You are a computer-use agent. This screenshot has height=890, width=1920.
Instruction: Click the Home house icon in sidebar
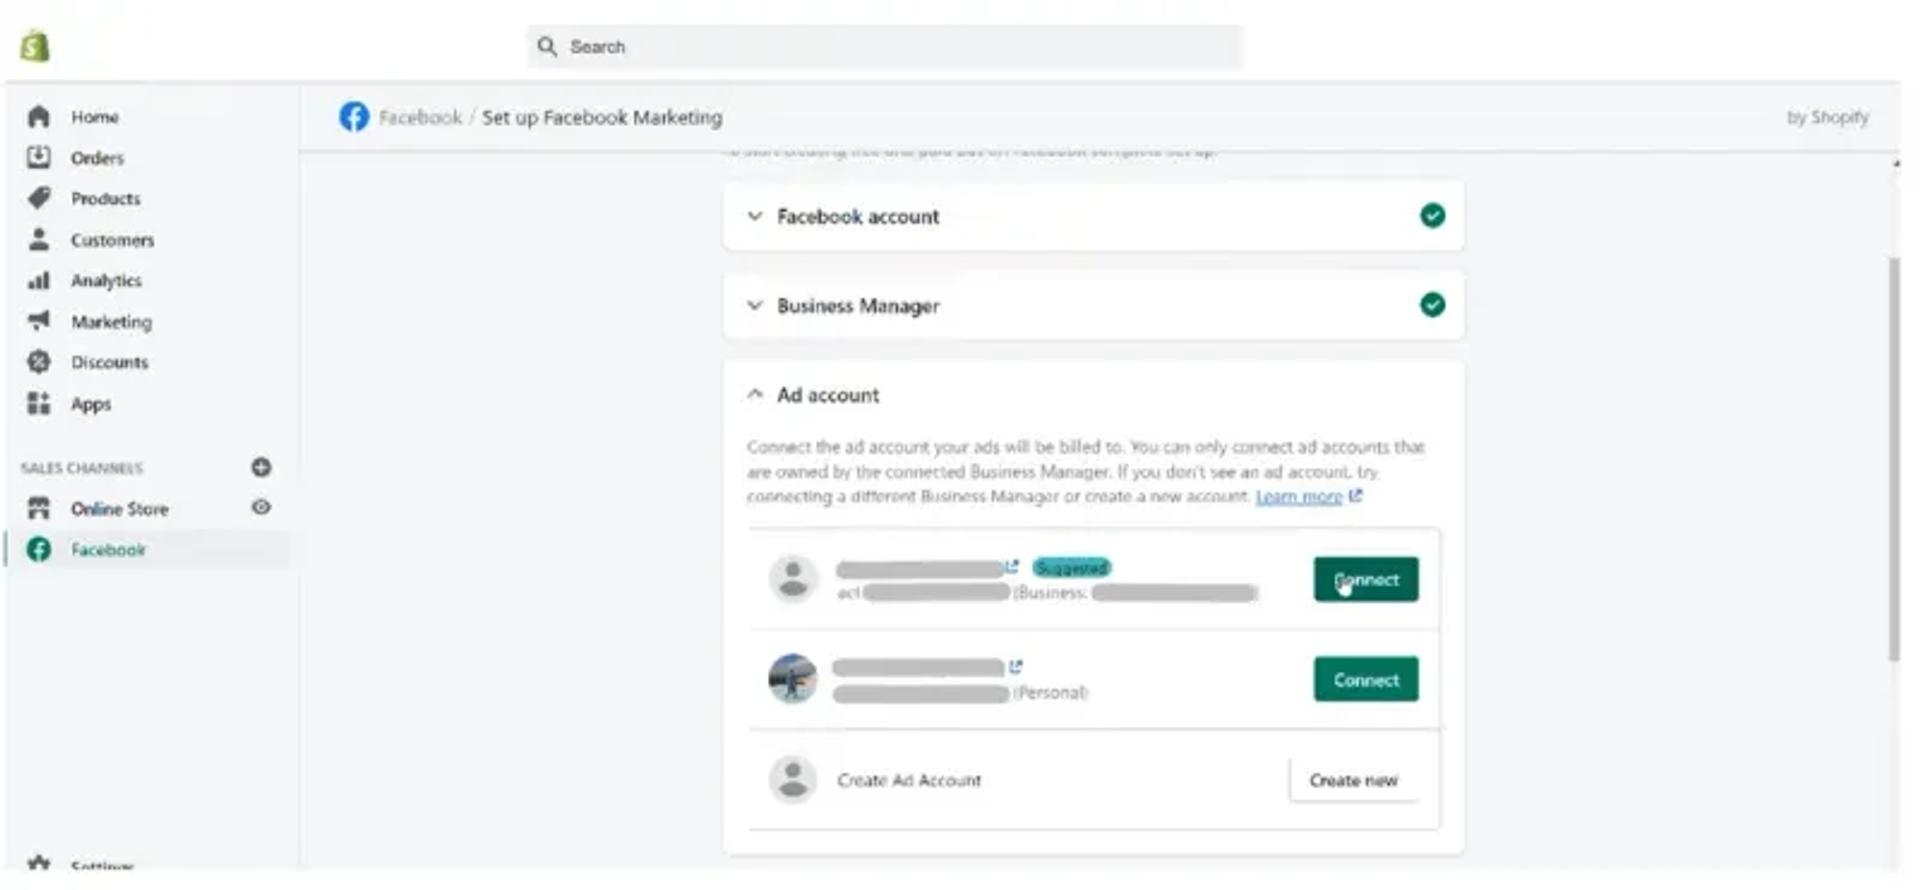pos(39,117)
